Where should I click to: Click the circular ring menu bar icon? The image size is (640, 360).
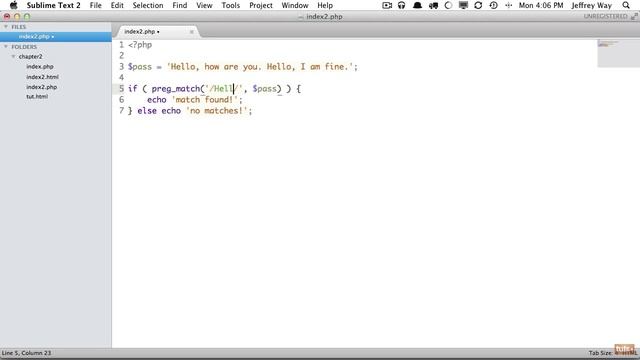pos(448,5)
